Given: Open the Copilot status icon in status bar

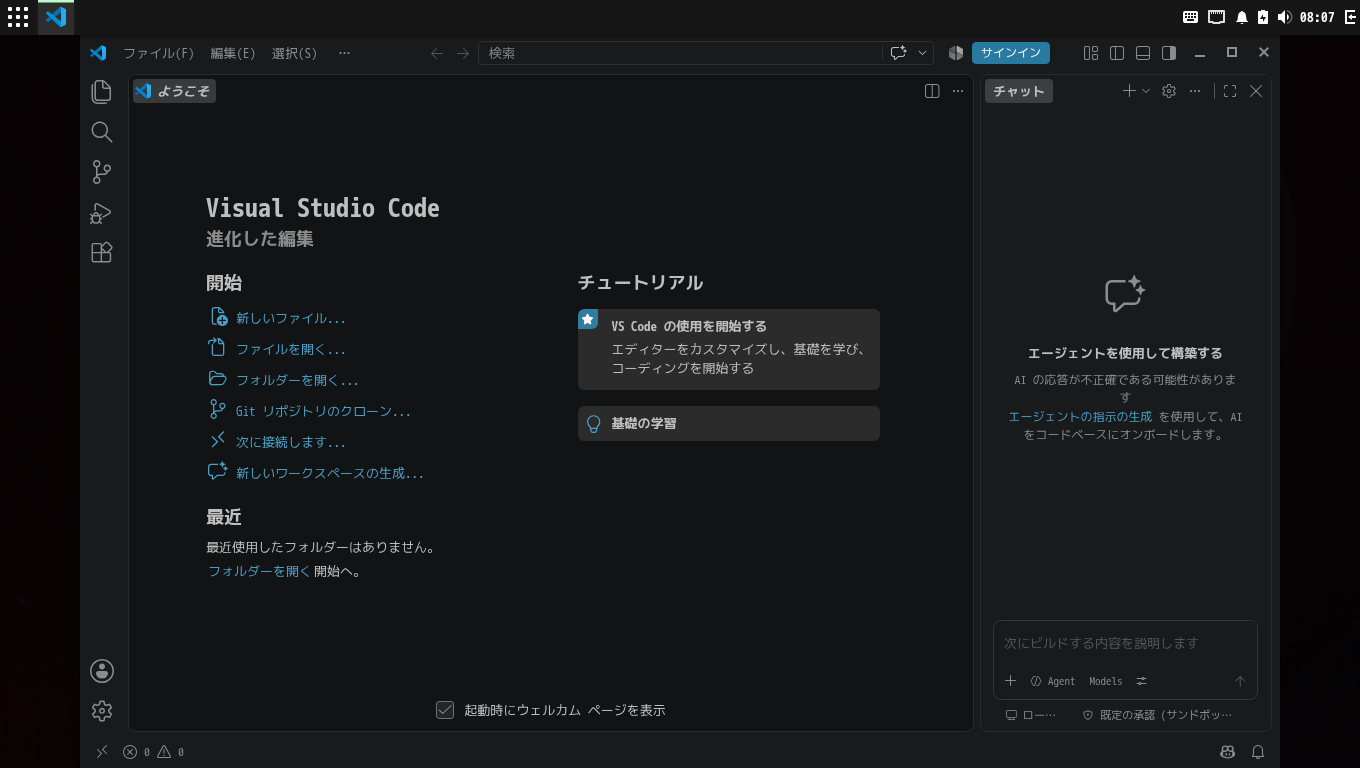Looking at the screenshot, I should [1228, 752].
